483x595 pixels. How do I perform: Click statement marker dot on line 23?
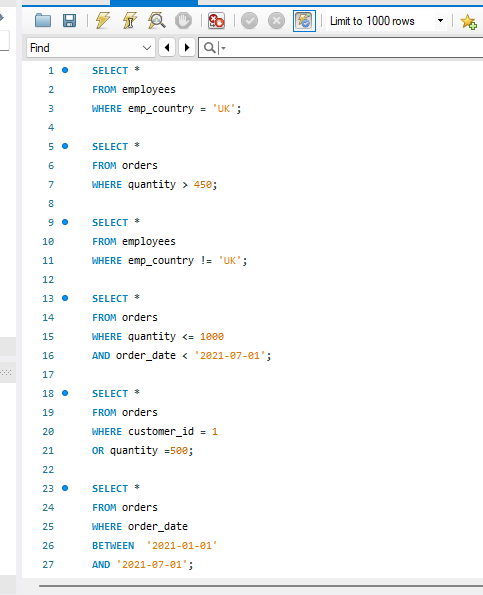click(65, 488)
